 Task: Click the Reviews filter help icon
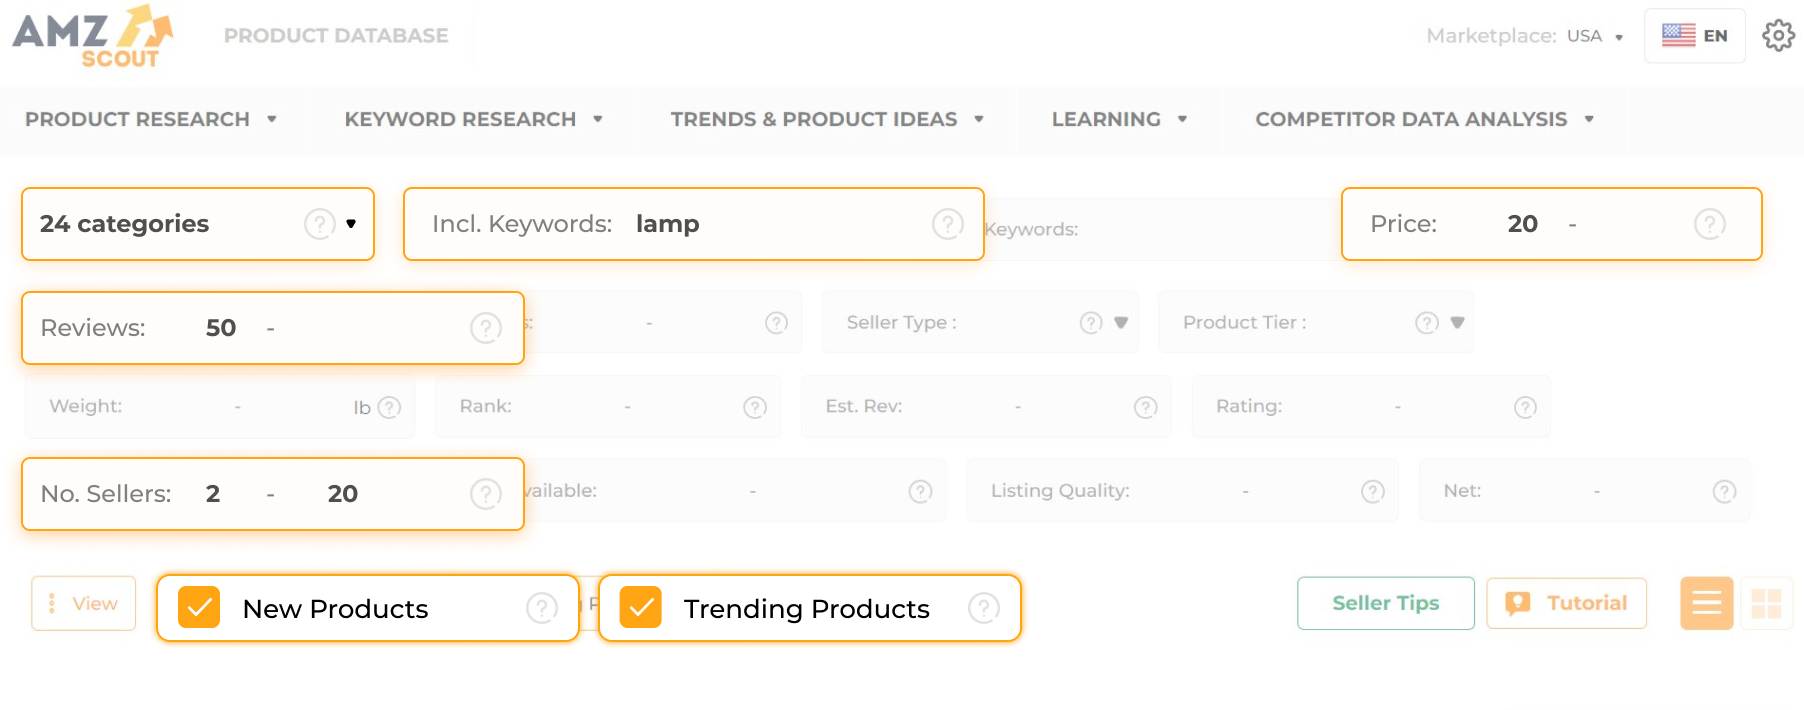pos(486,328)
